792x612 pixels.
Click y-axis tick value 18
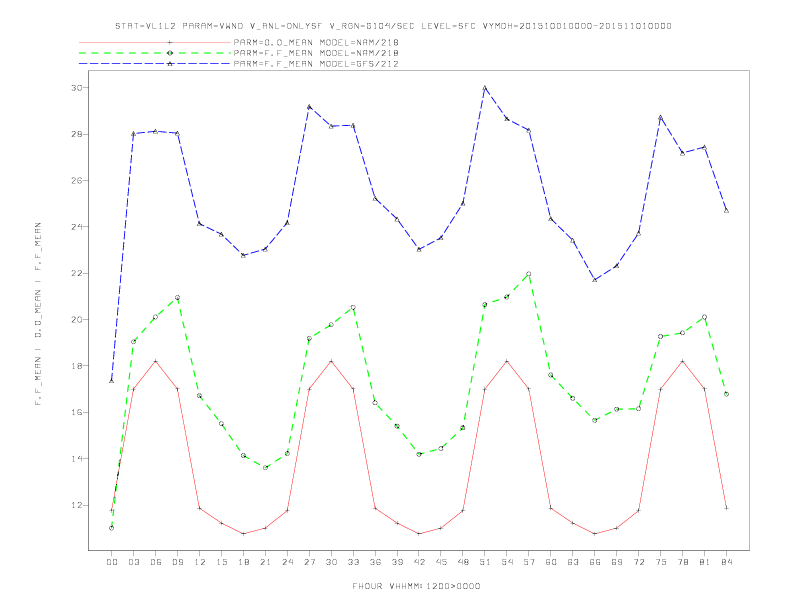(76, 366)
